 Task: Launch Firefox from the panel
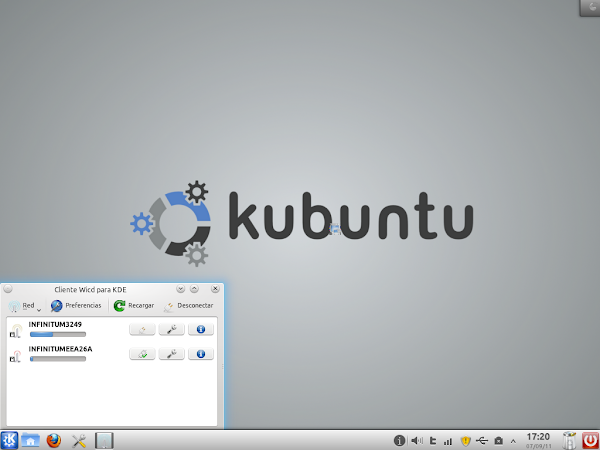click(x=54, y=440)
